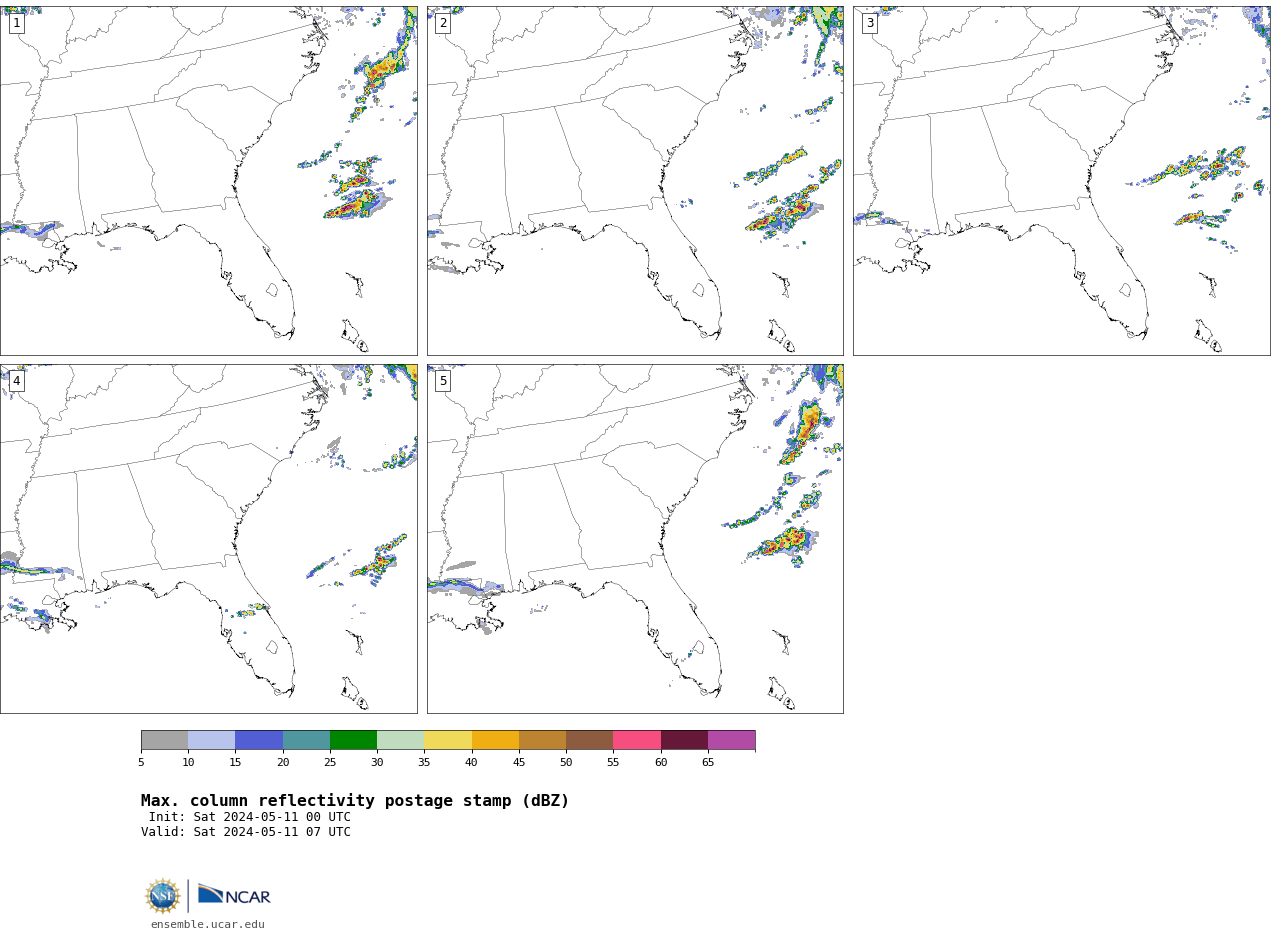Viewport: 1280px width, 936px height.
Task: Click the light blue 10-15 dBZ swatch
Action: pyautogui.click(x=211, y=740)
